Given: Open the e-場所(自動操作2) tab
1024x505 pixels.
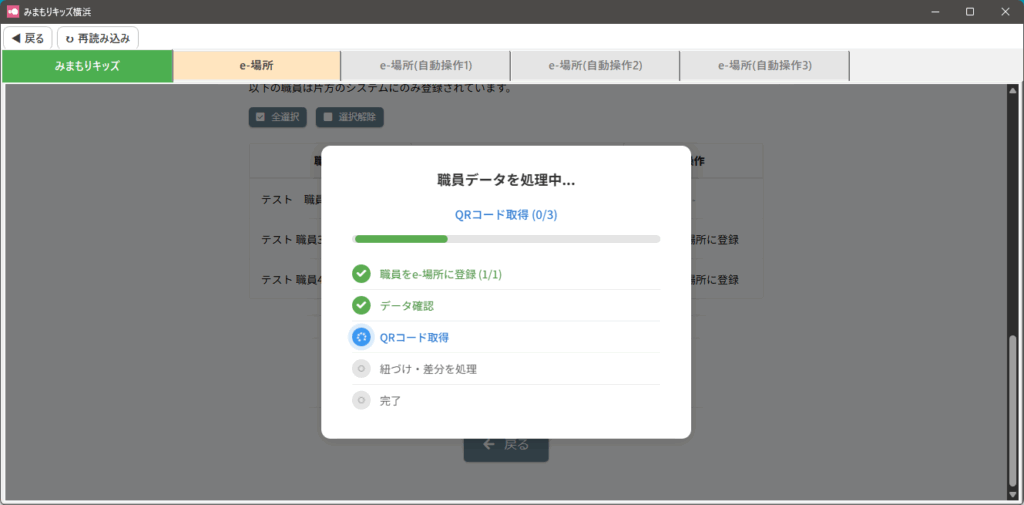Looking at the screenshot, I should pos(595,66).
